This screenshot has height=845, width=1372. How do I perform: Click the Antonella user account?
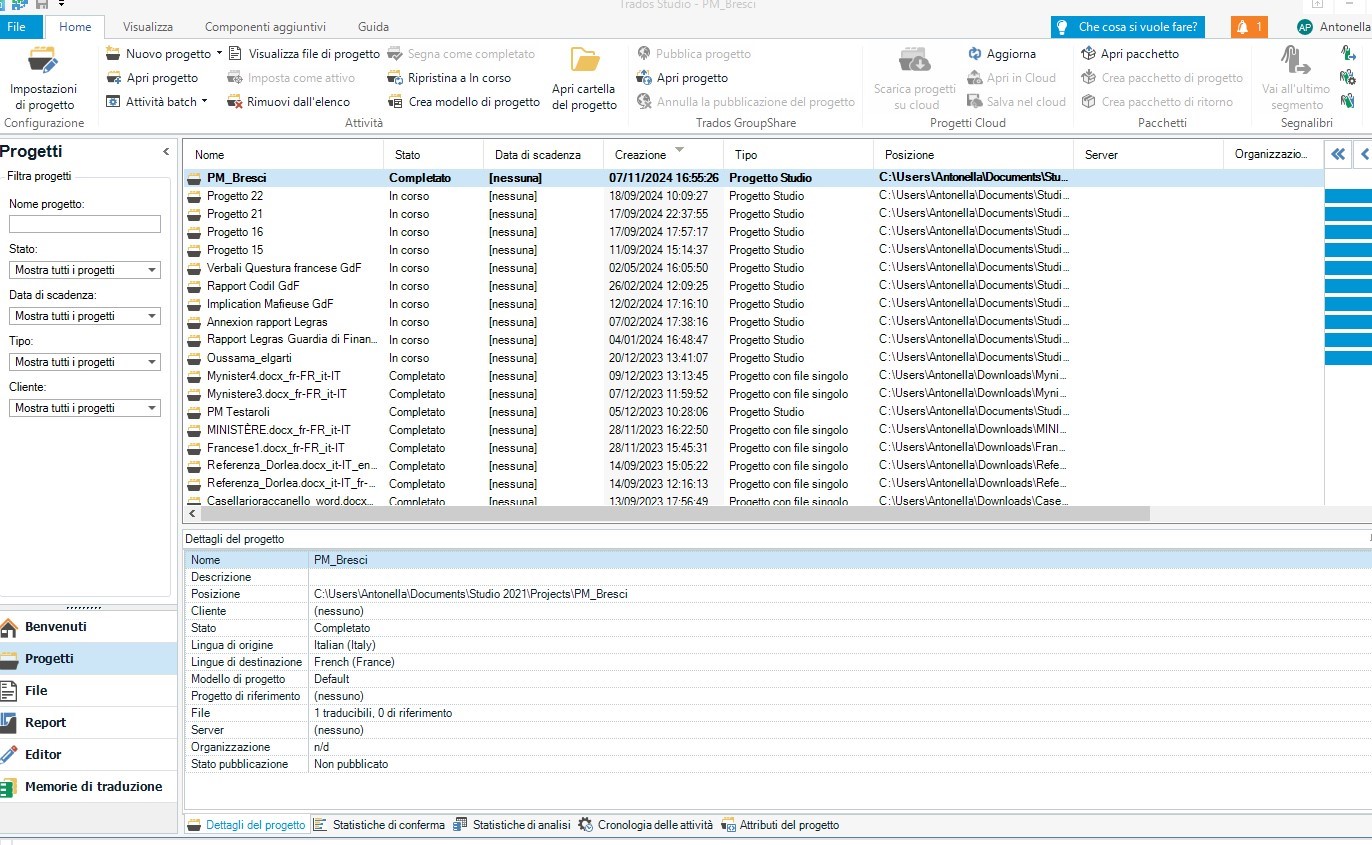[1333, 27]
